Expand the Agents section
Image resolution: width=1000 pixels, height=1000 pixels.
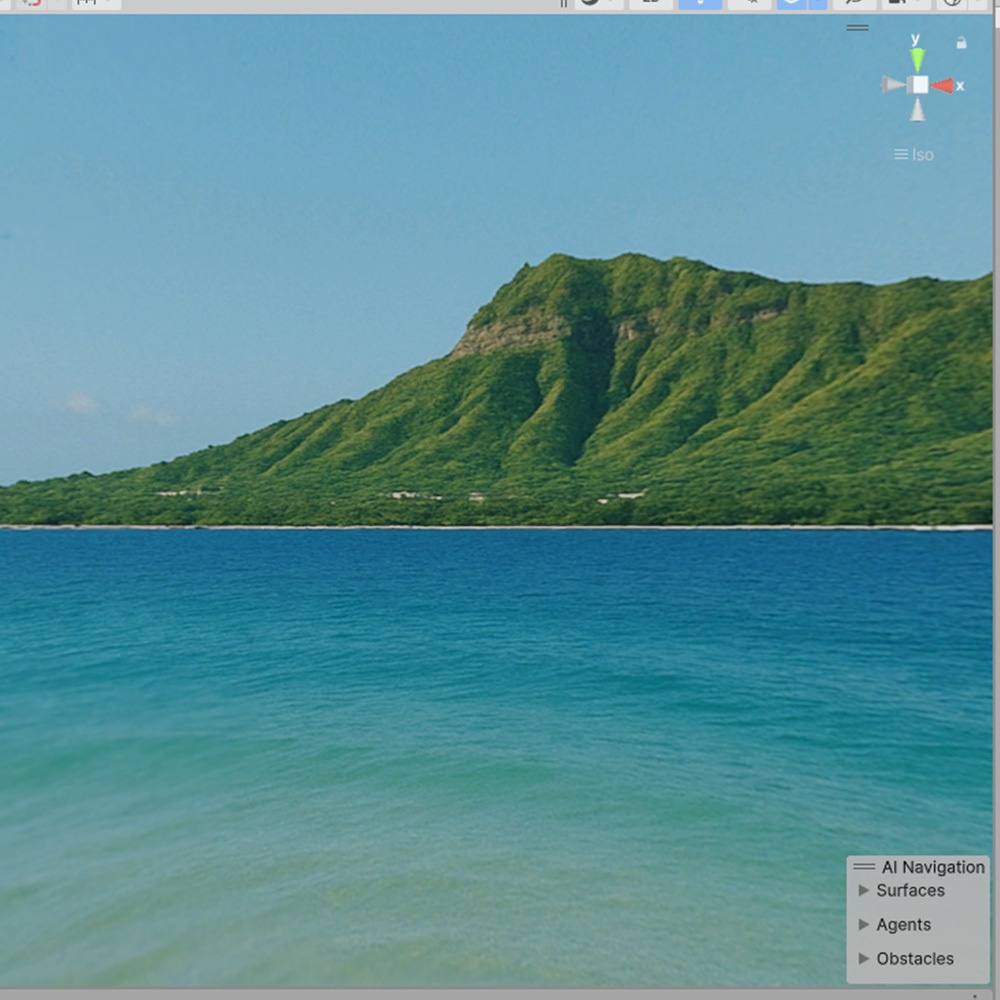(x=864, y=924)
